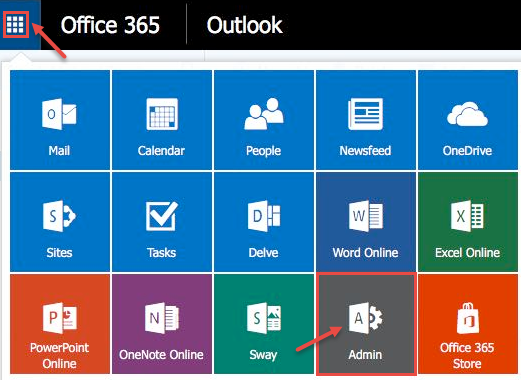Click the Word Online tile label
This screenshot has width=521, height=380.
pos(365,253)
